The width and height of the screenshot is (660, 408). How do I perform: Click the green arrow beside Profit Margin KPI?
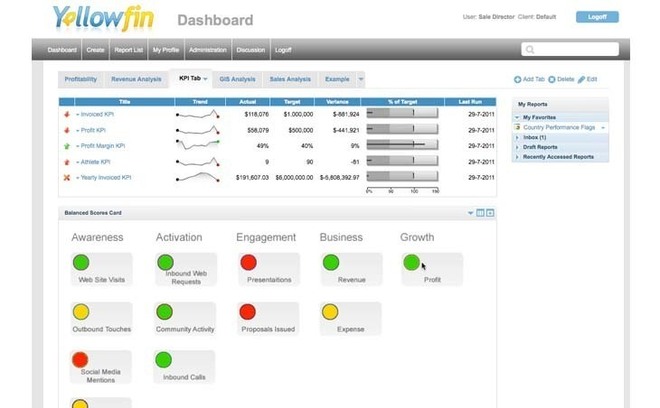click(66, 146)
